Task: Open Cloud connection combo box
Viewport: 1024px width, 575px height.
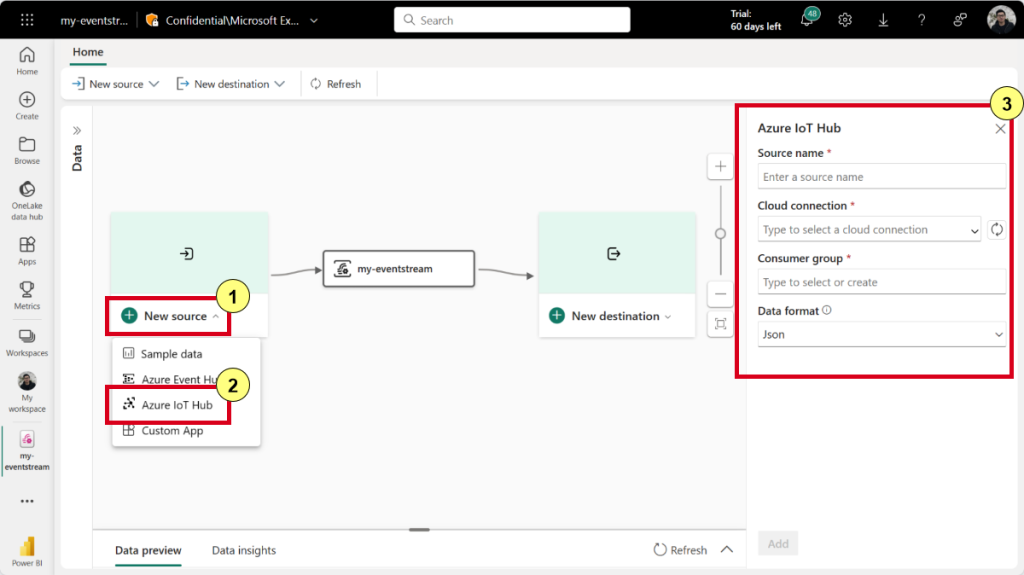Action: pos(869,229)
